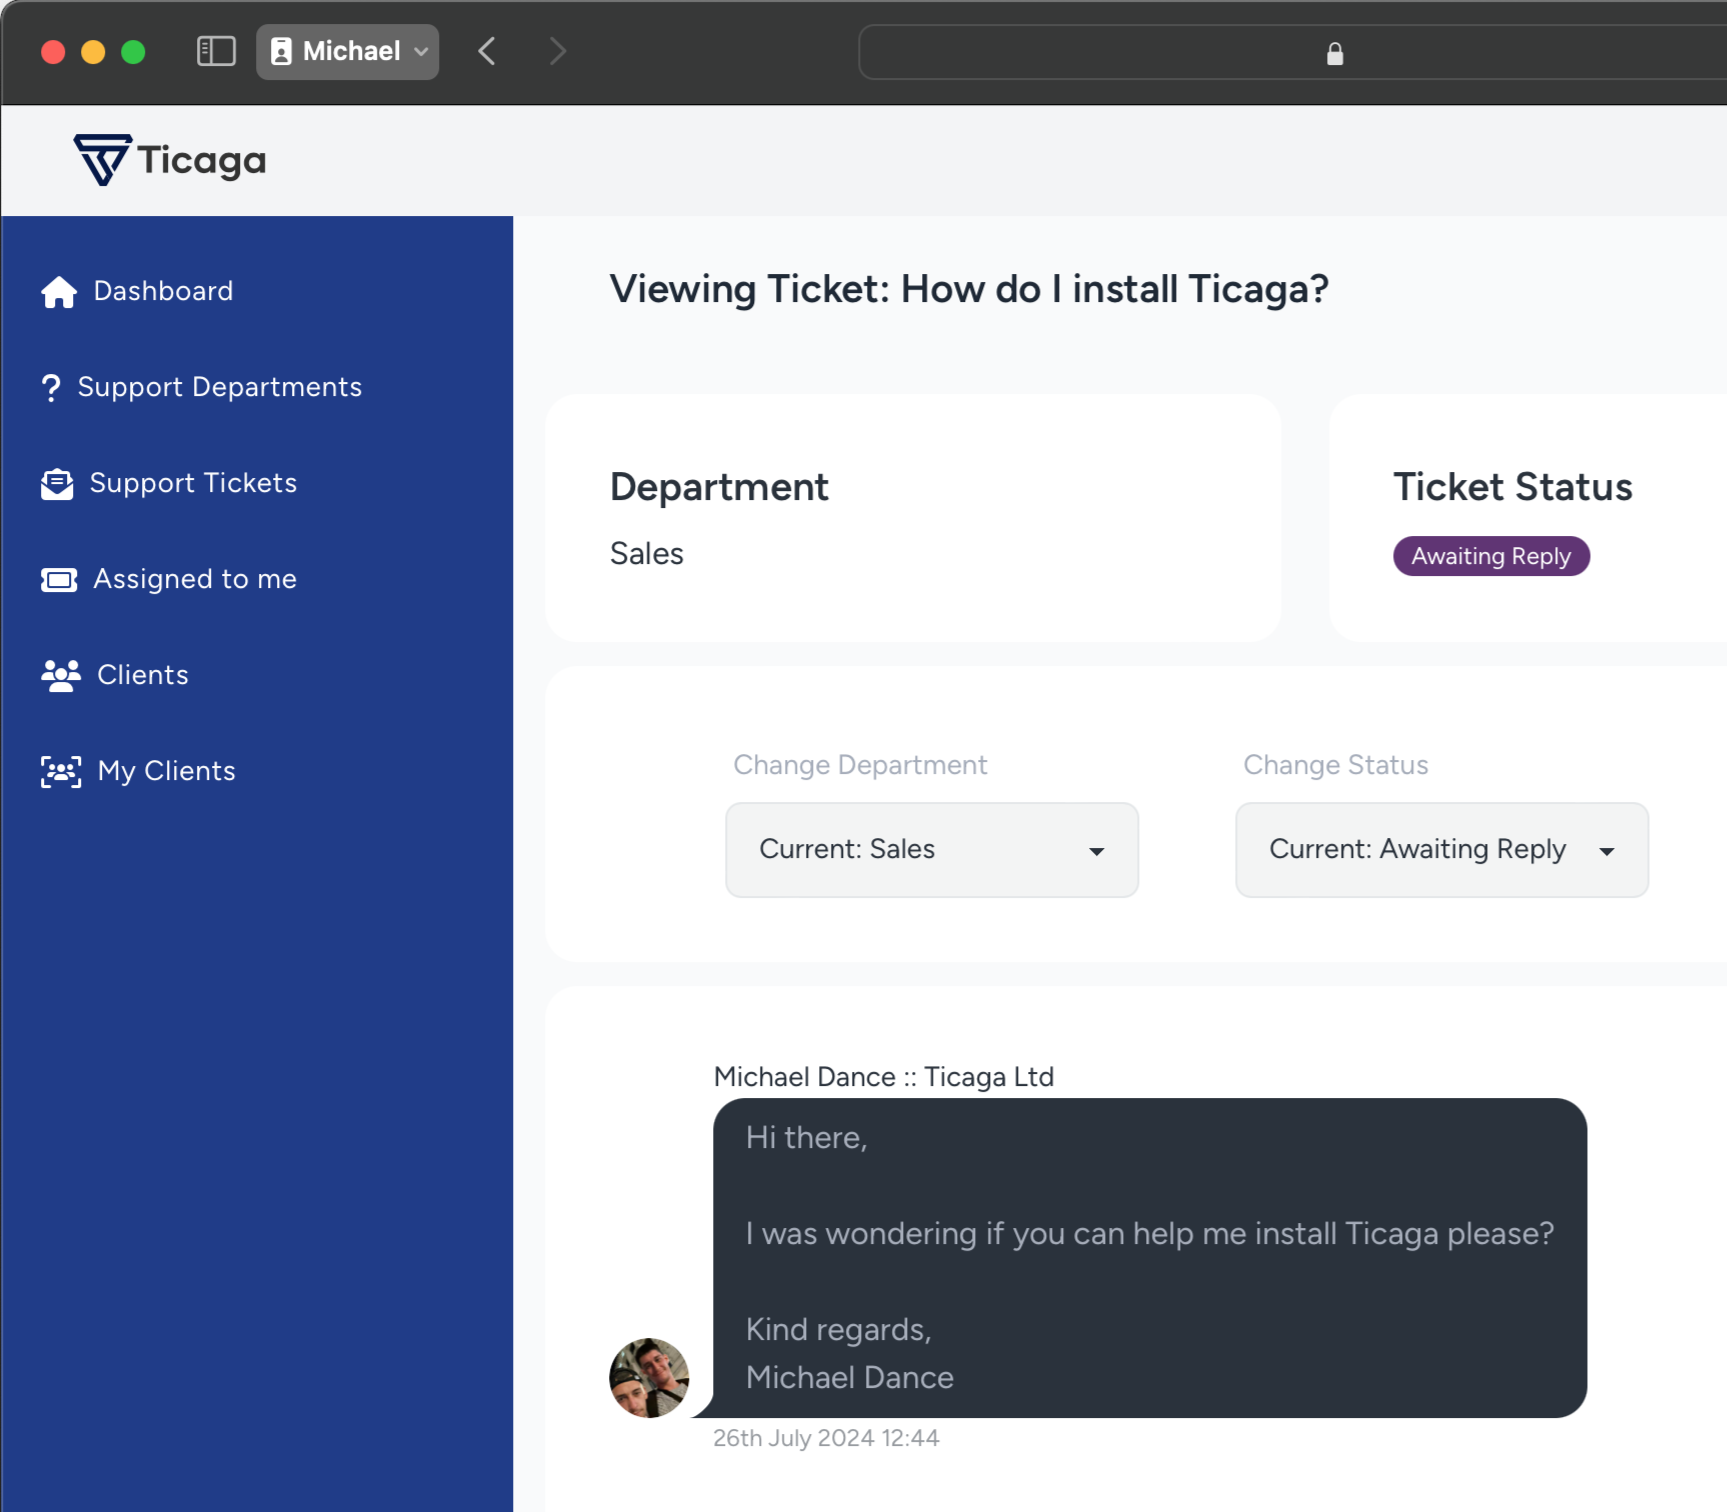The image size is (1727, 1512).
Task: Click the address bar lock icon
Action: pyautogui.click(x=1335, y=53)
